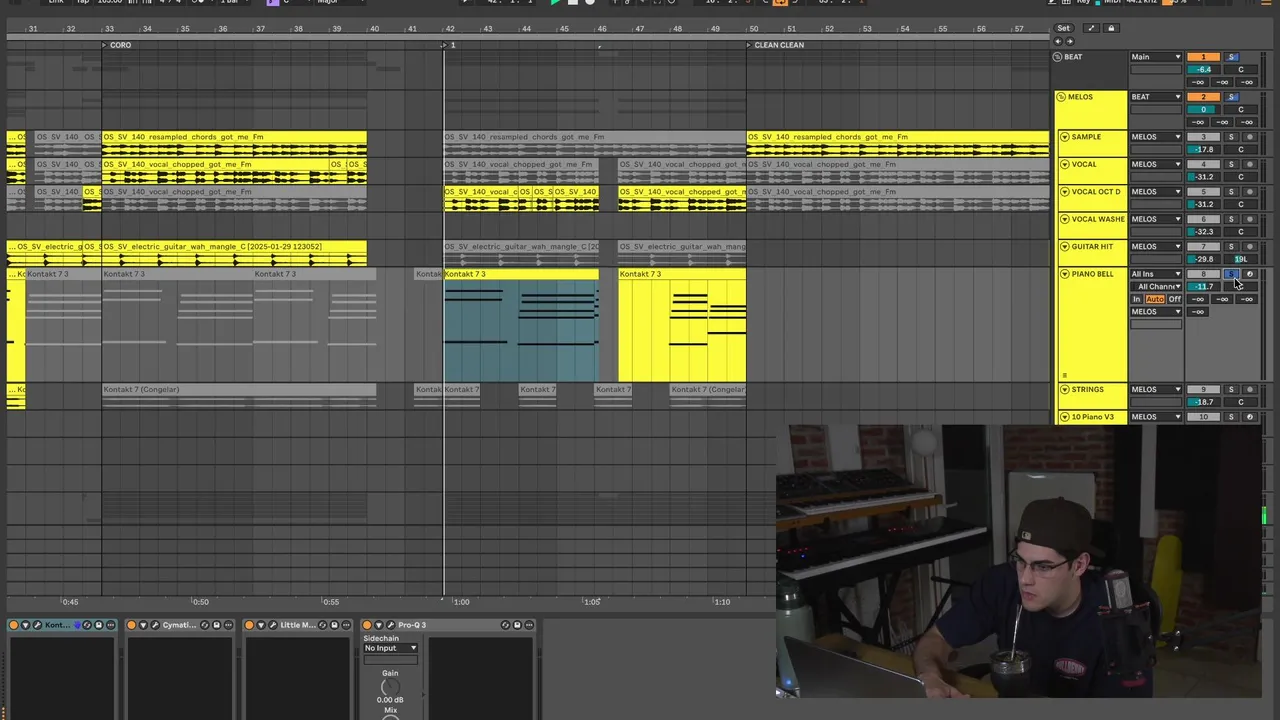Image resolution: width=1280 pixels, height=720 pixels.
Task: Open Pro-Q 3 Sidechain No Input dropdown
Action: [x=390, y=648]
